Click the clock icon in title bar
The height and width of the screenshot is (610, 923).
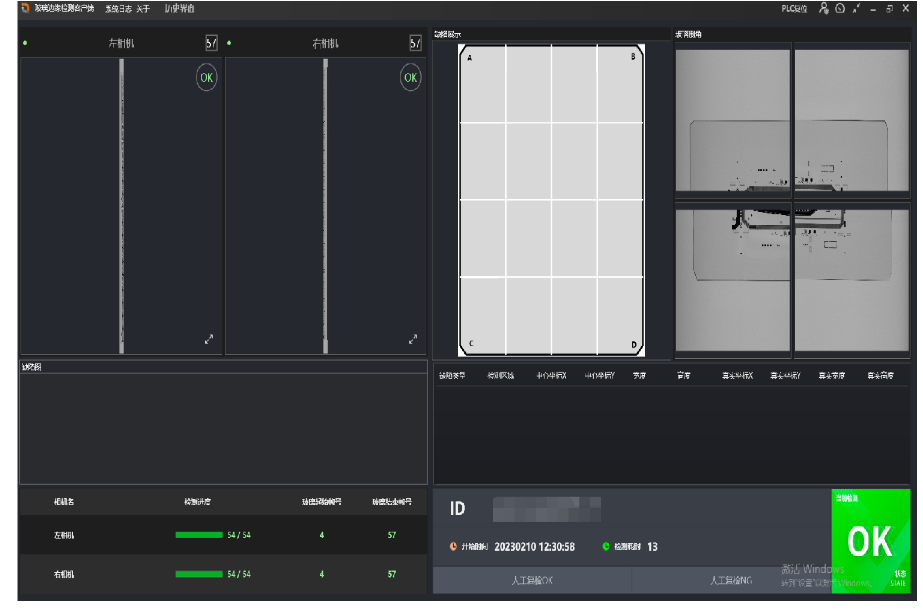pos(840,8)
